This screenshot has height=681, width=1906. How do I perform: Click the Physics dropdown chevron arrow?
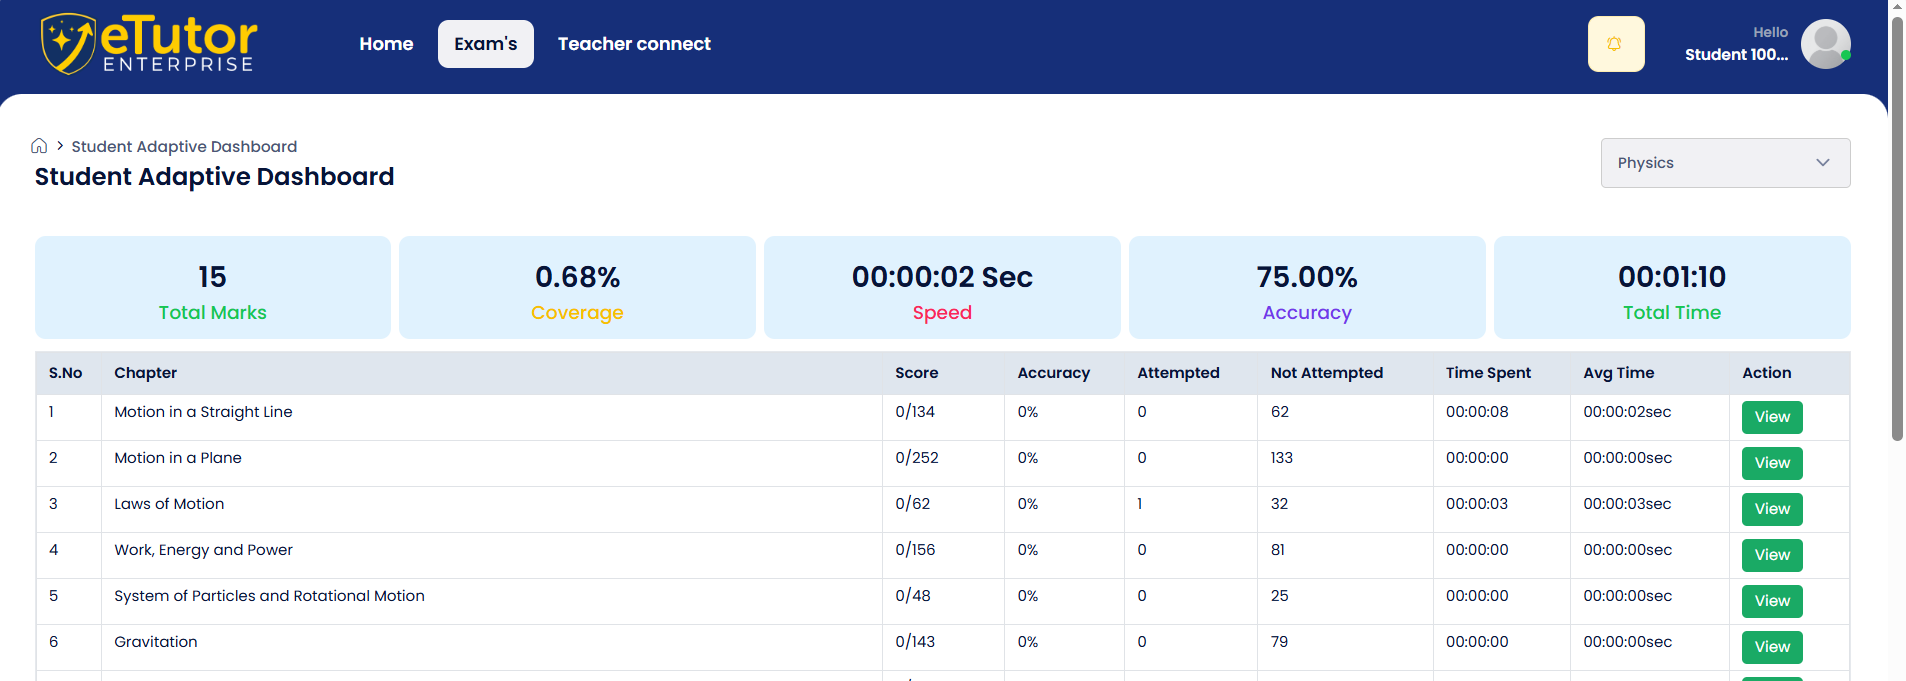tap(1823, 163)
